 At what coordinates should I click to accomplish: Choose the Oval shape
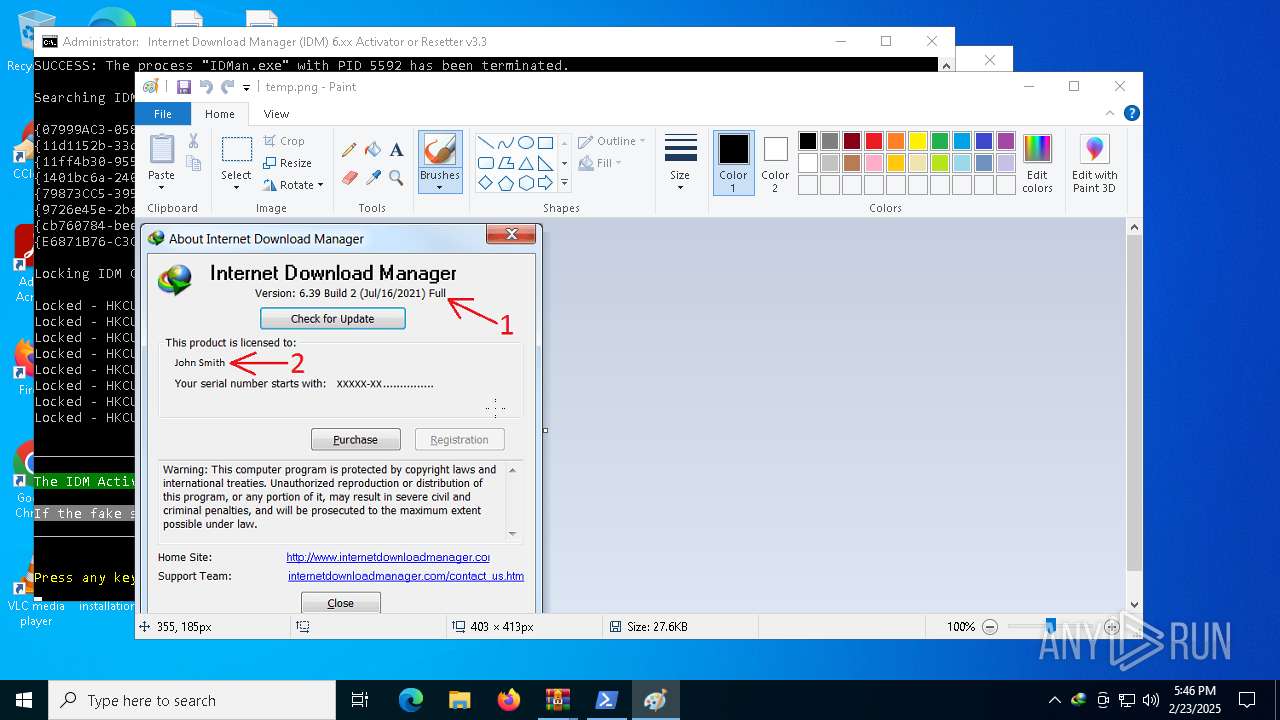(x=525, y=143)
